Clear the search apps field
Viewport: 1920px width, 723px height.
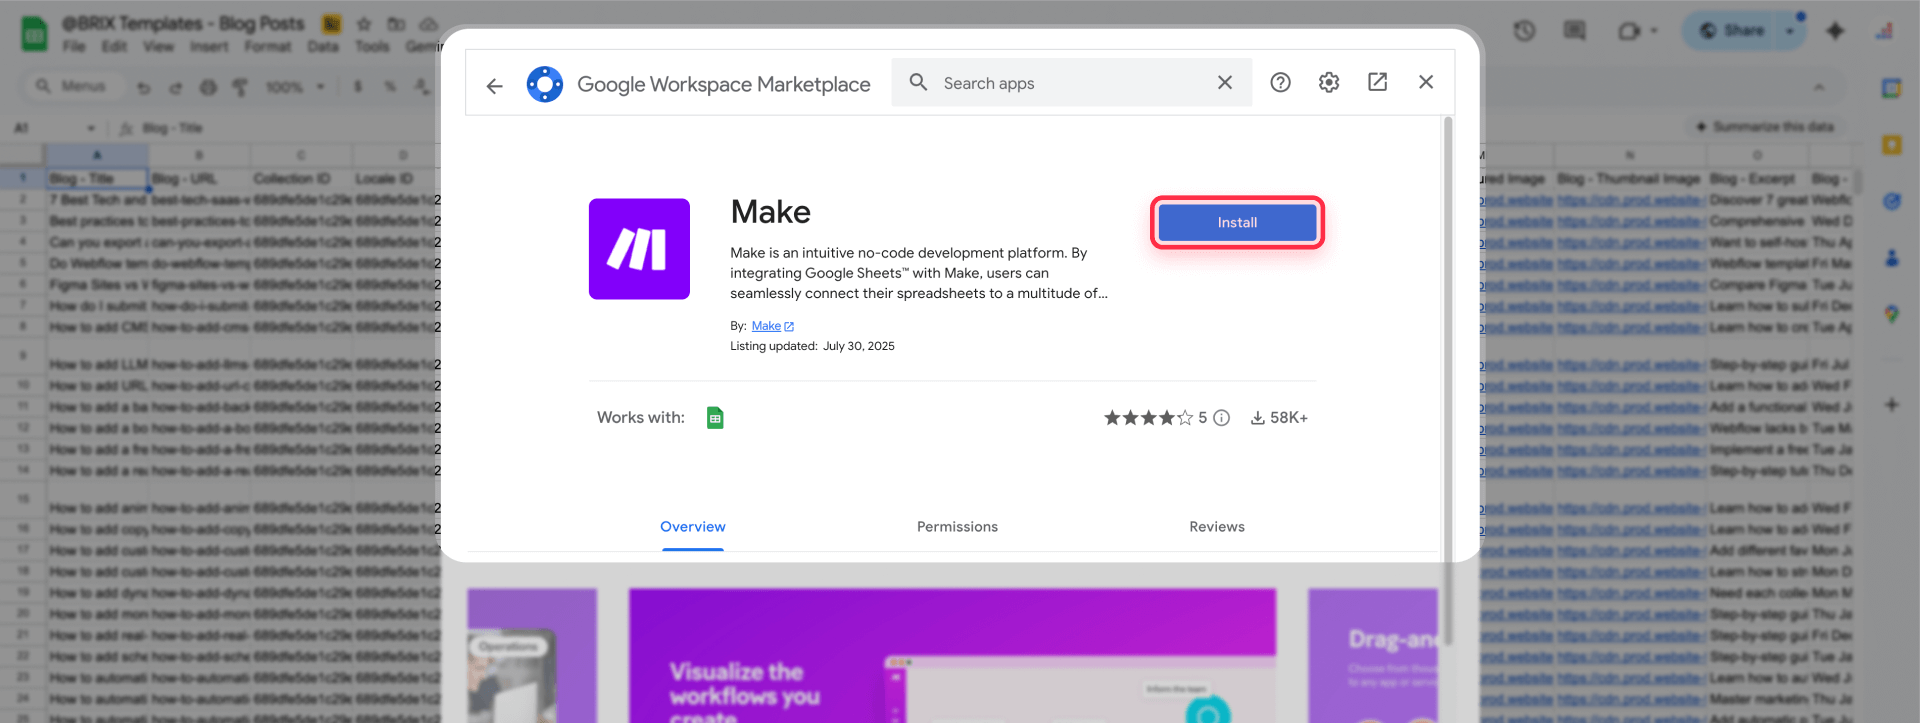click(1225, 82)
